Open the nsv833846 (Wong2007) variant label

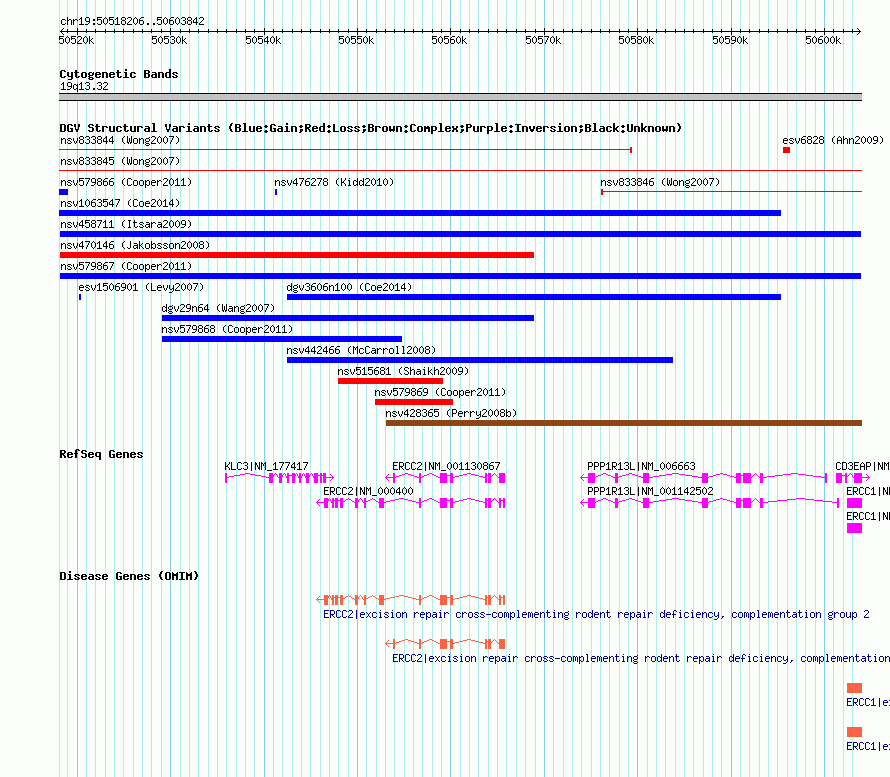(660, 182)
